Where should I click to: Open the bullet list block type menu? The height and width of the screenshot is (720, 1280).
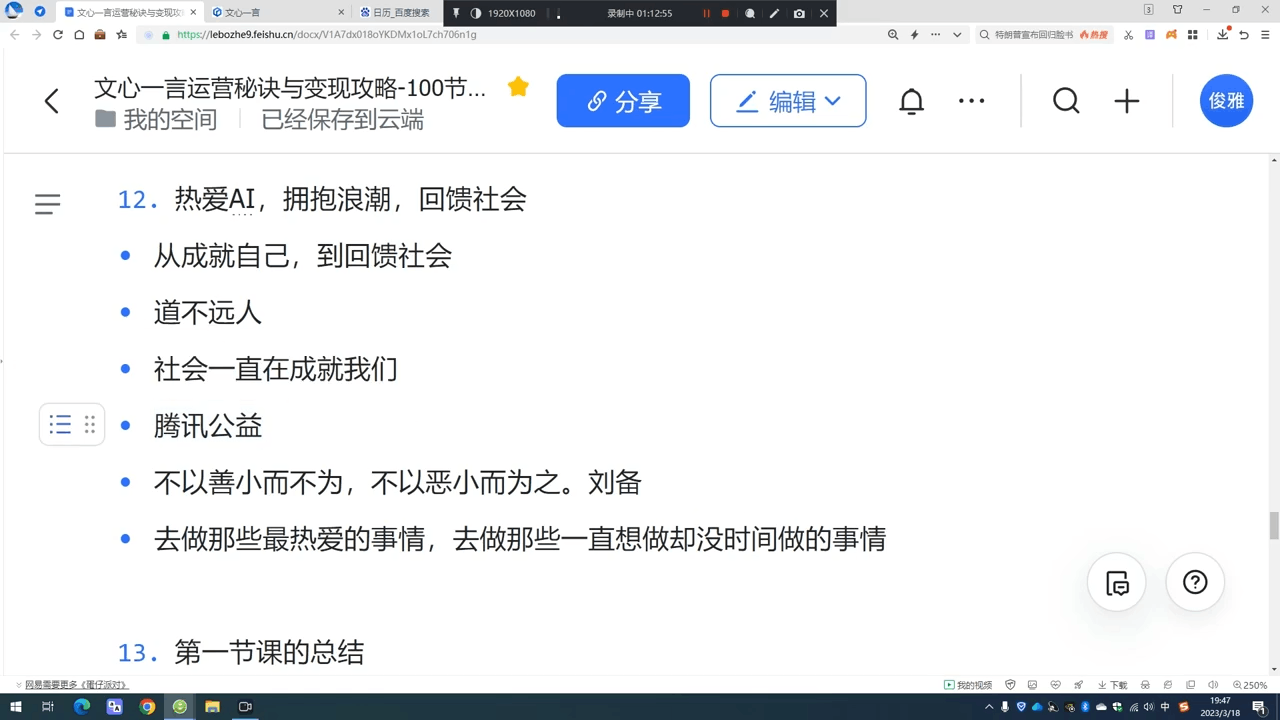click(60, 425)
